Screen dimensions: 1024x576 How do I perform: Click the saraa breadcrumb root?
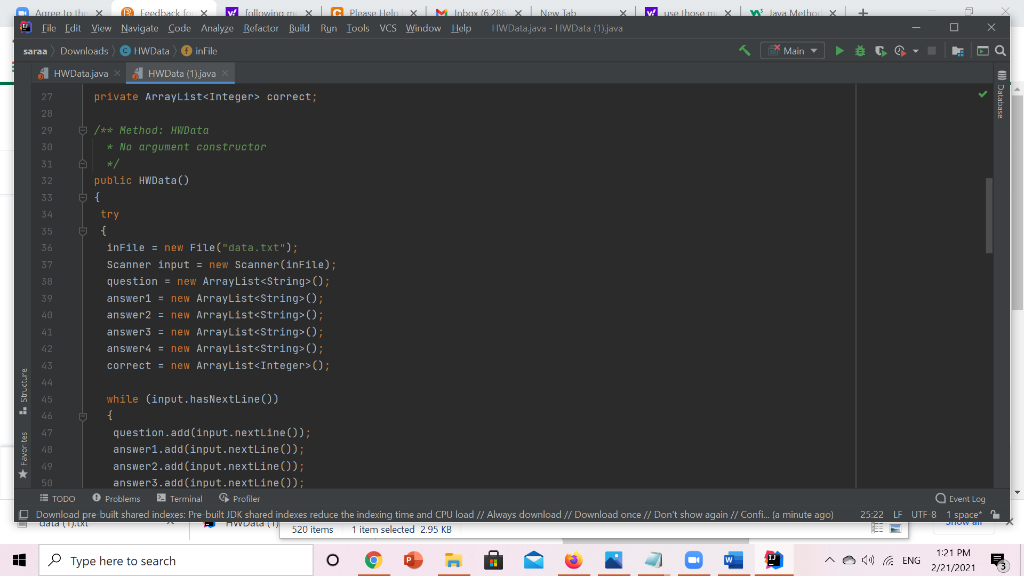tap(35, 51)
